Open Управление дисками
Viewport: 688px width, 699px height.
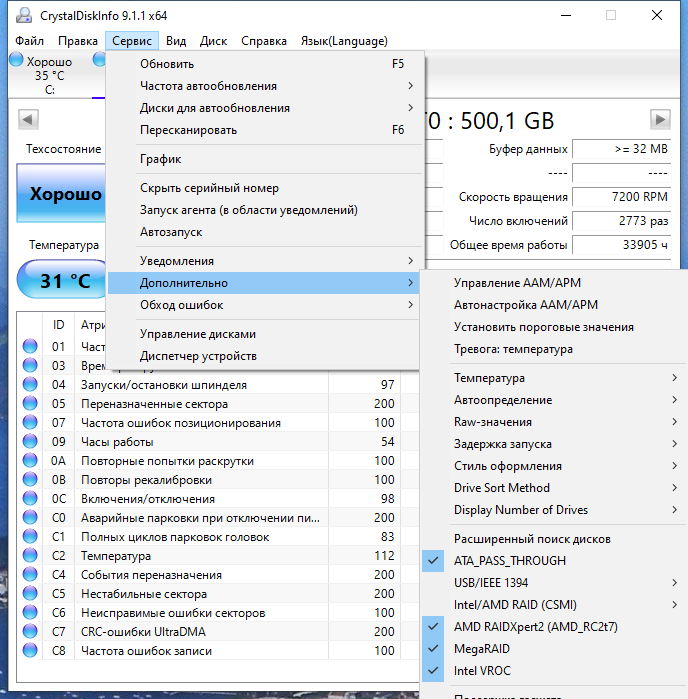(x=263, y=334)
